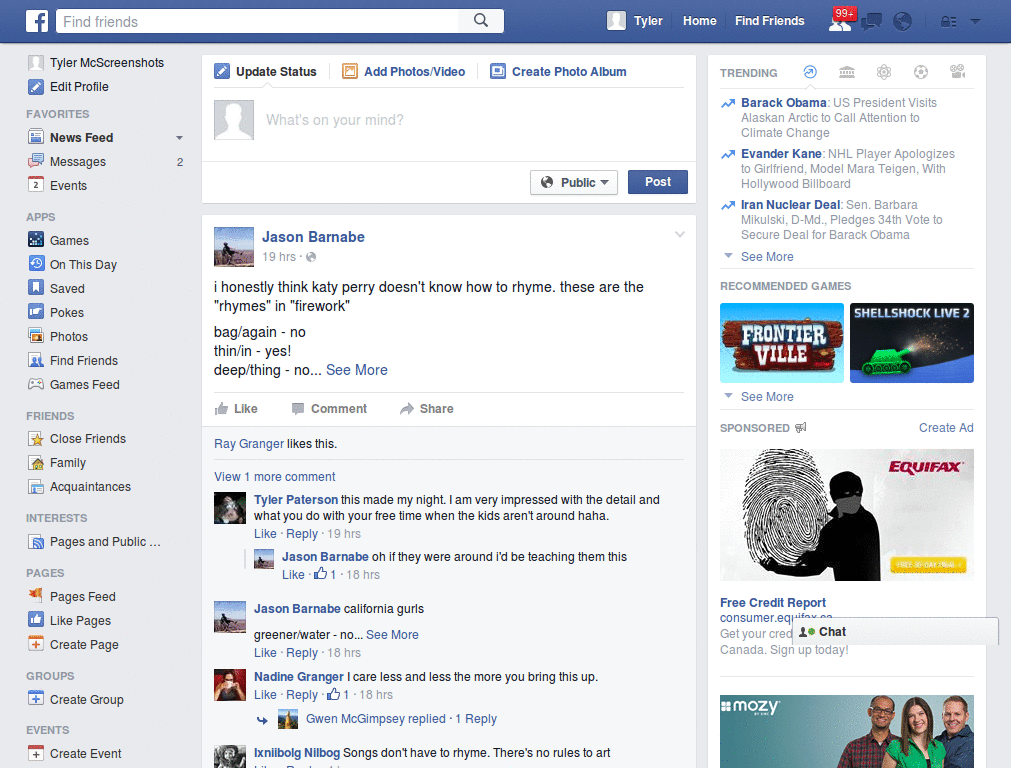Open the ShellShock Live 2 game thumbnail
Image resolution: width=1024 pixels, height=768 pixels.
912,343
